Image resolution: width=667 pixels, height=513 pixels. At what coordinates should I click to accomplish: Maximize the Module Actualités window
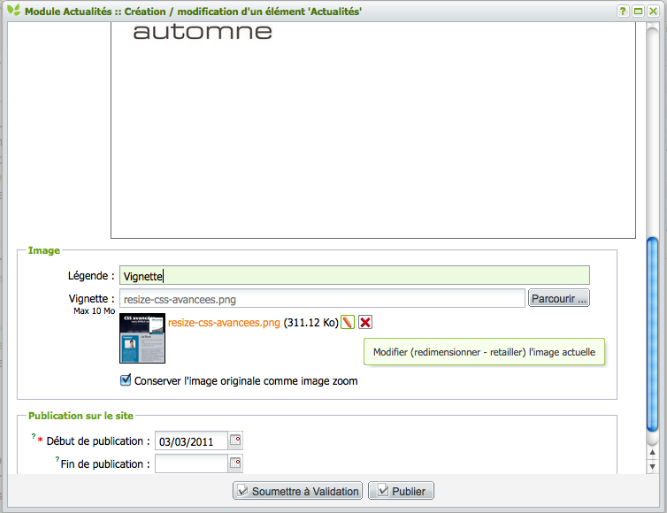tap(637, 10)
